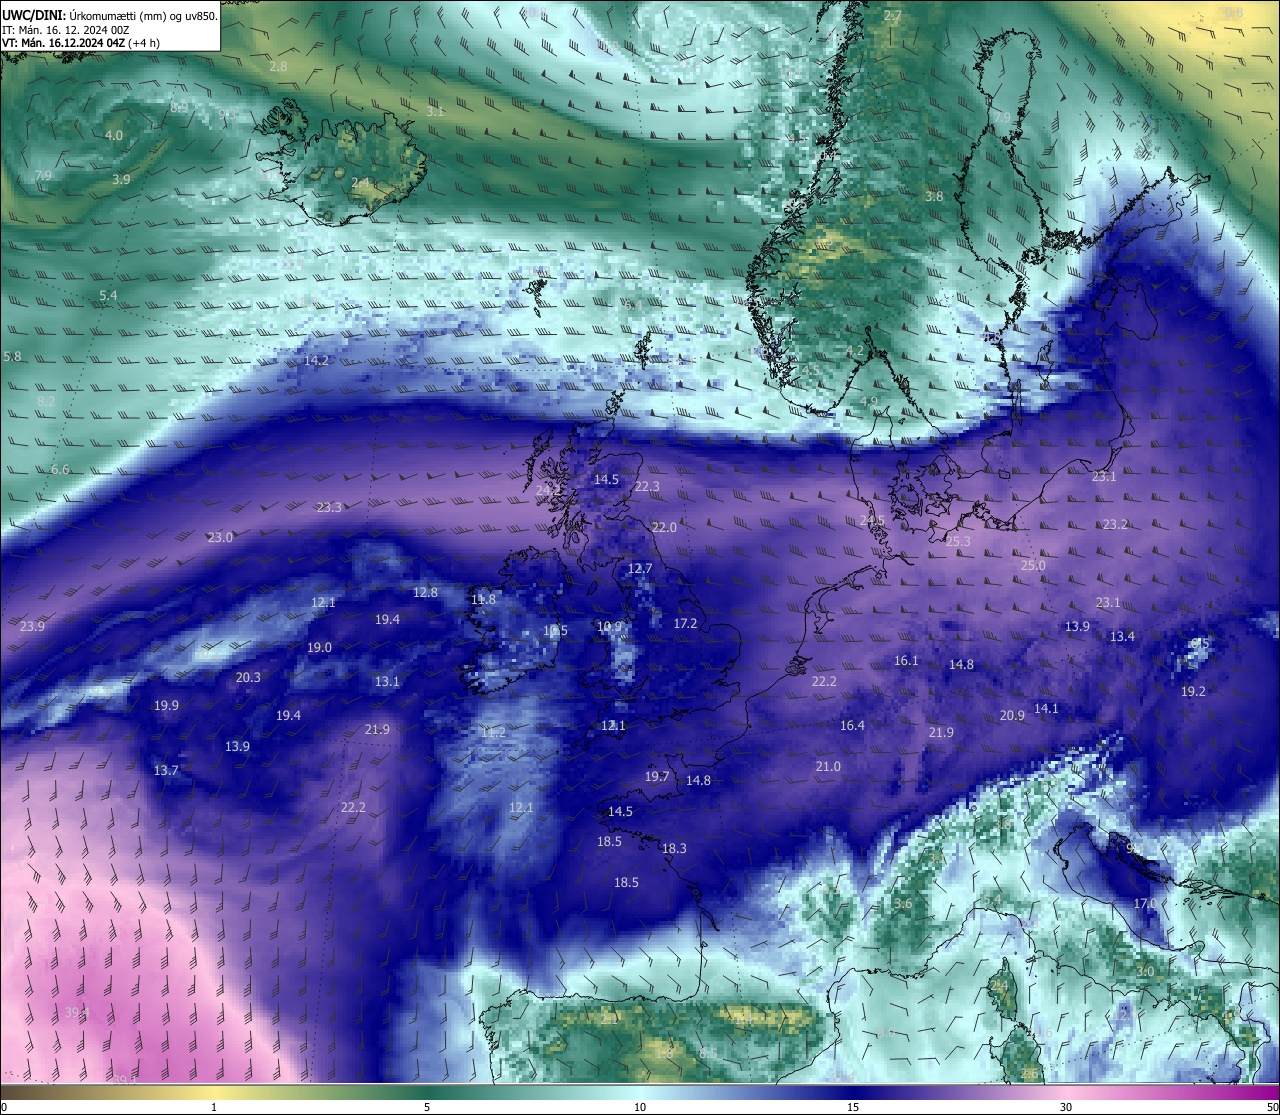1280x1115 pixels.
Task: Select the "23.3" value label
Action: coord(329,507)
